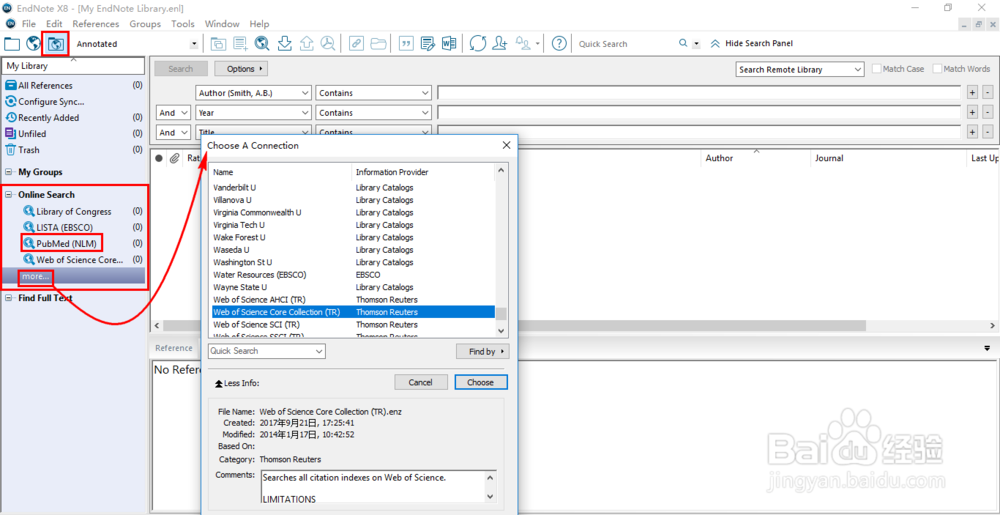This screenshot has width=1000, height=515.
Task: Open Year field dropdown
Action: click(x=253, y=113)
